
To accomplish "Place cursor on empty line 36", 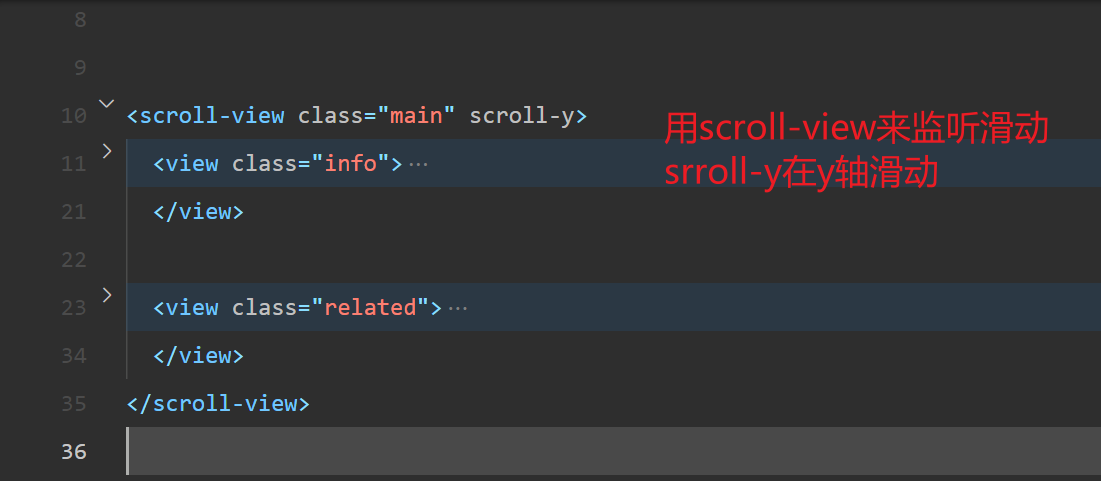I will pyautogui.click(x=614, y=451).
